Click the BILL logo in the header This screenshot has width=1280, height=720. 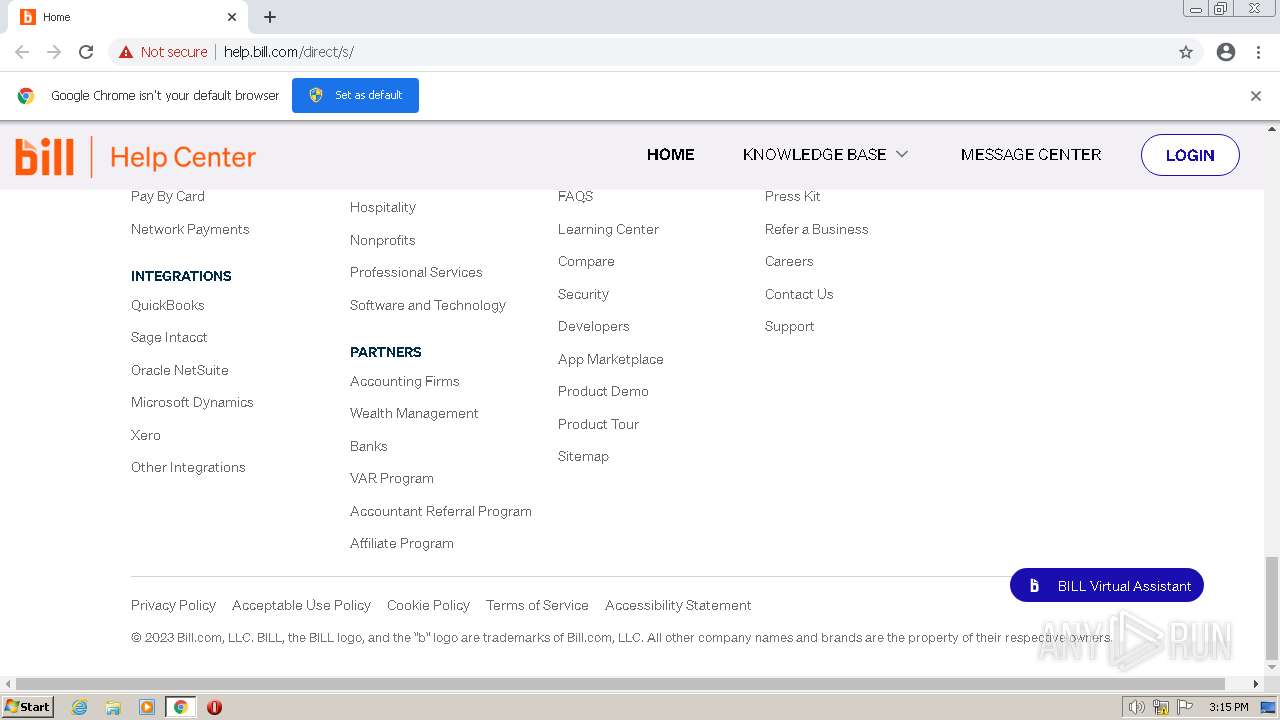click(x=45, y=157)
